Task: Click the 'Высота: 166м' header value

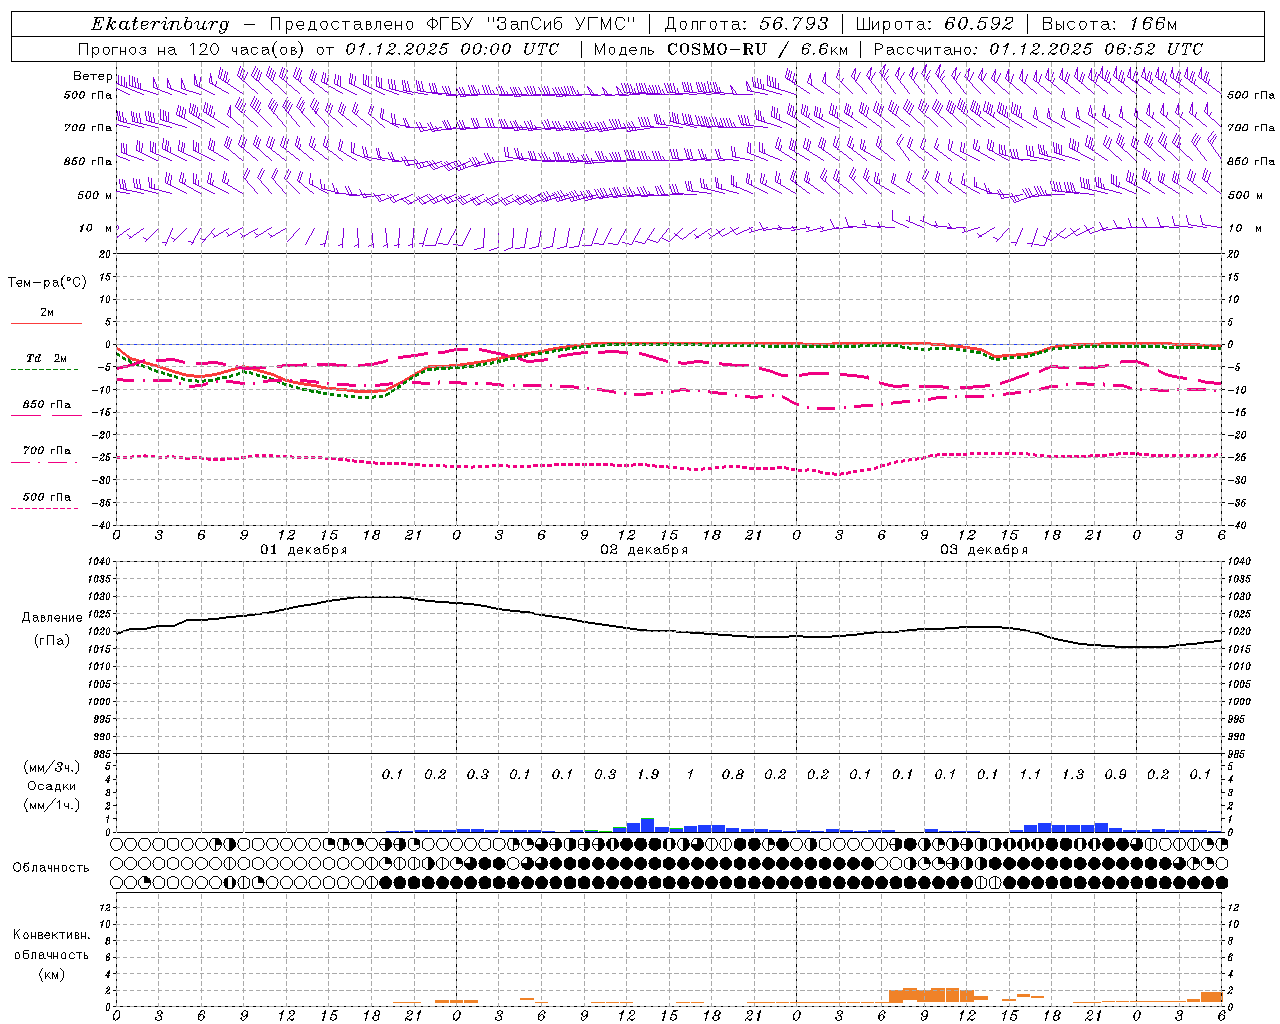Action: tap(1109, 24)
